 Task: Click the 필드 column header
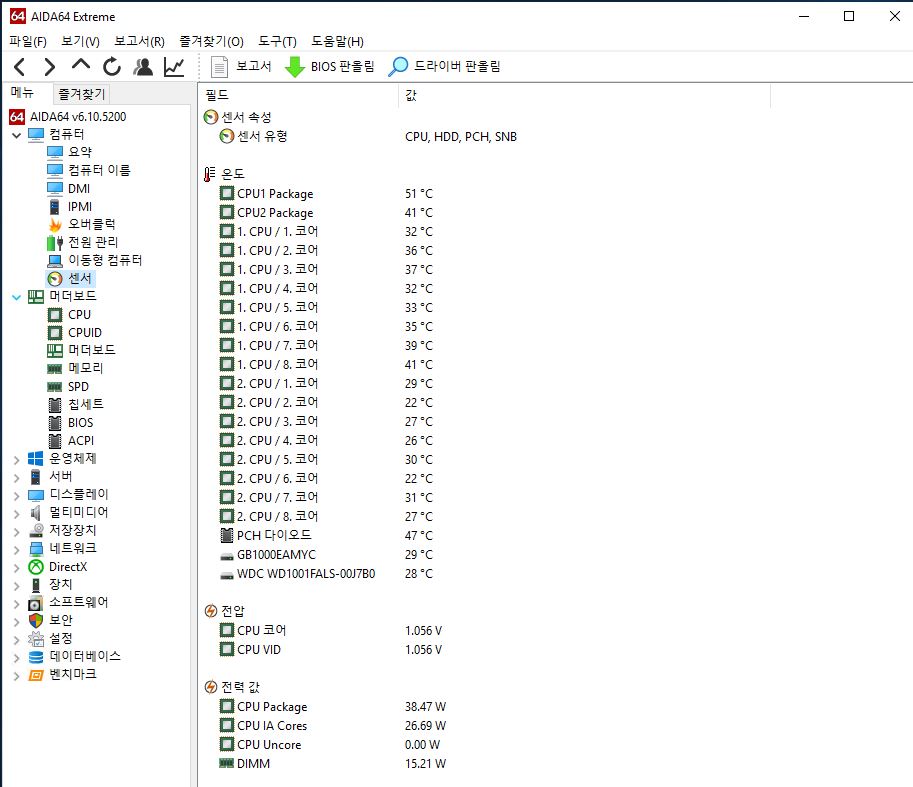(x=298, y=95)
